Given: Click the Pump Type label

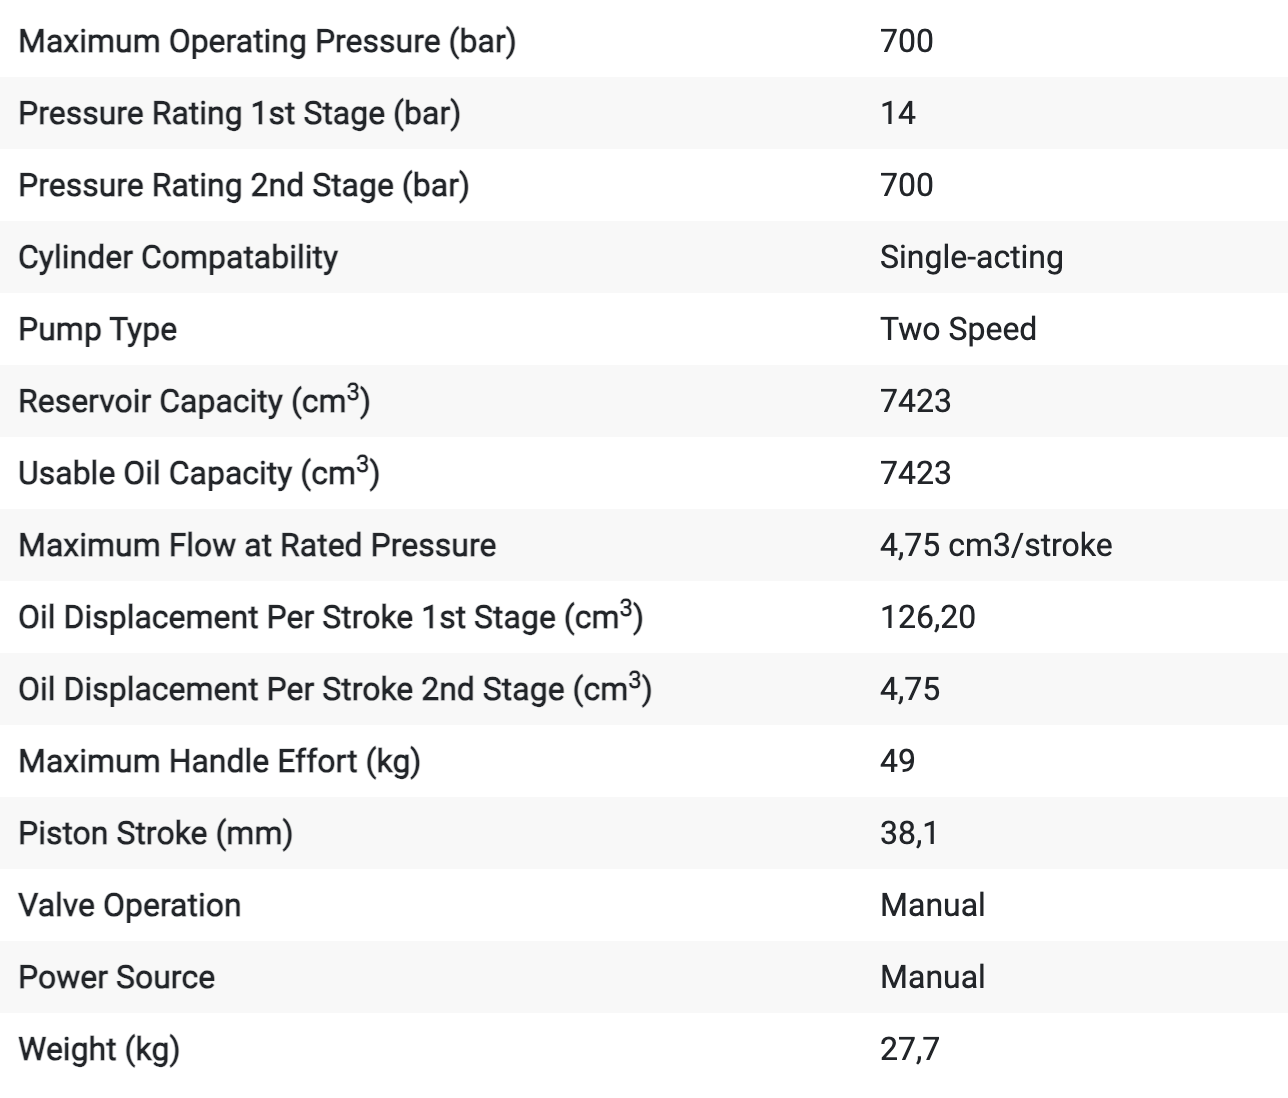Looking at the screenshot, I should click(x=98, y=330).
